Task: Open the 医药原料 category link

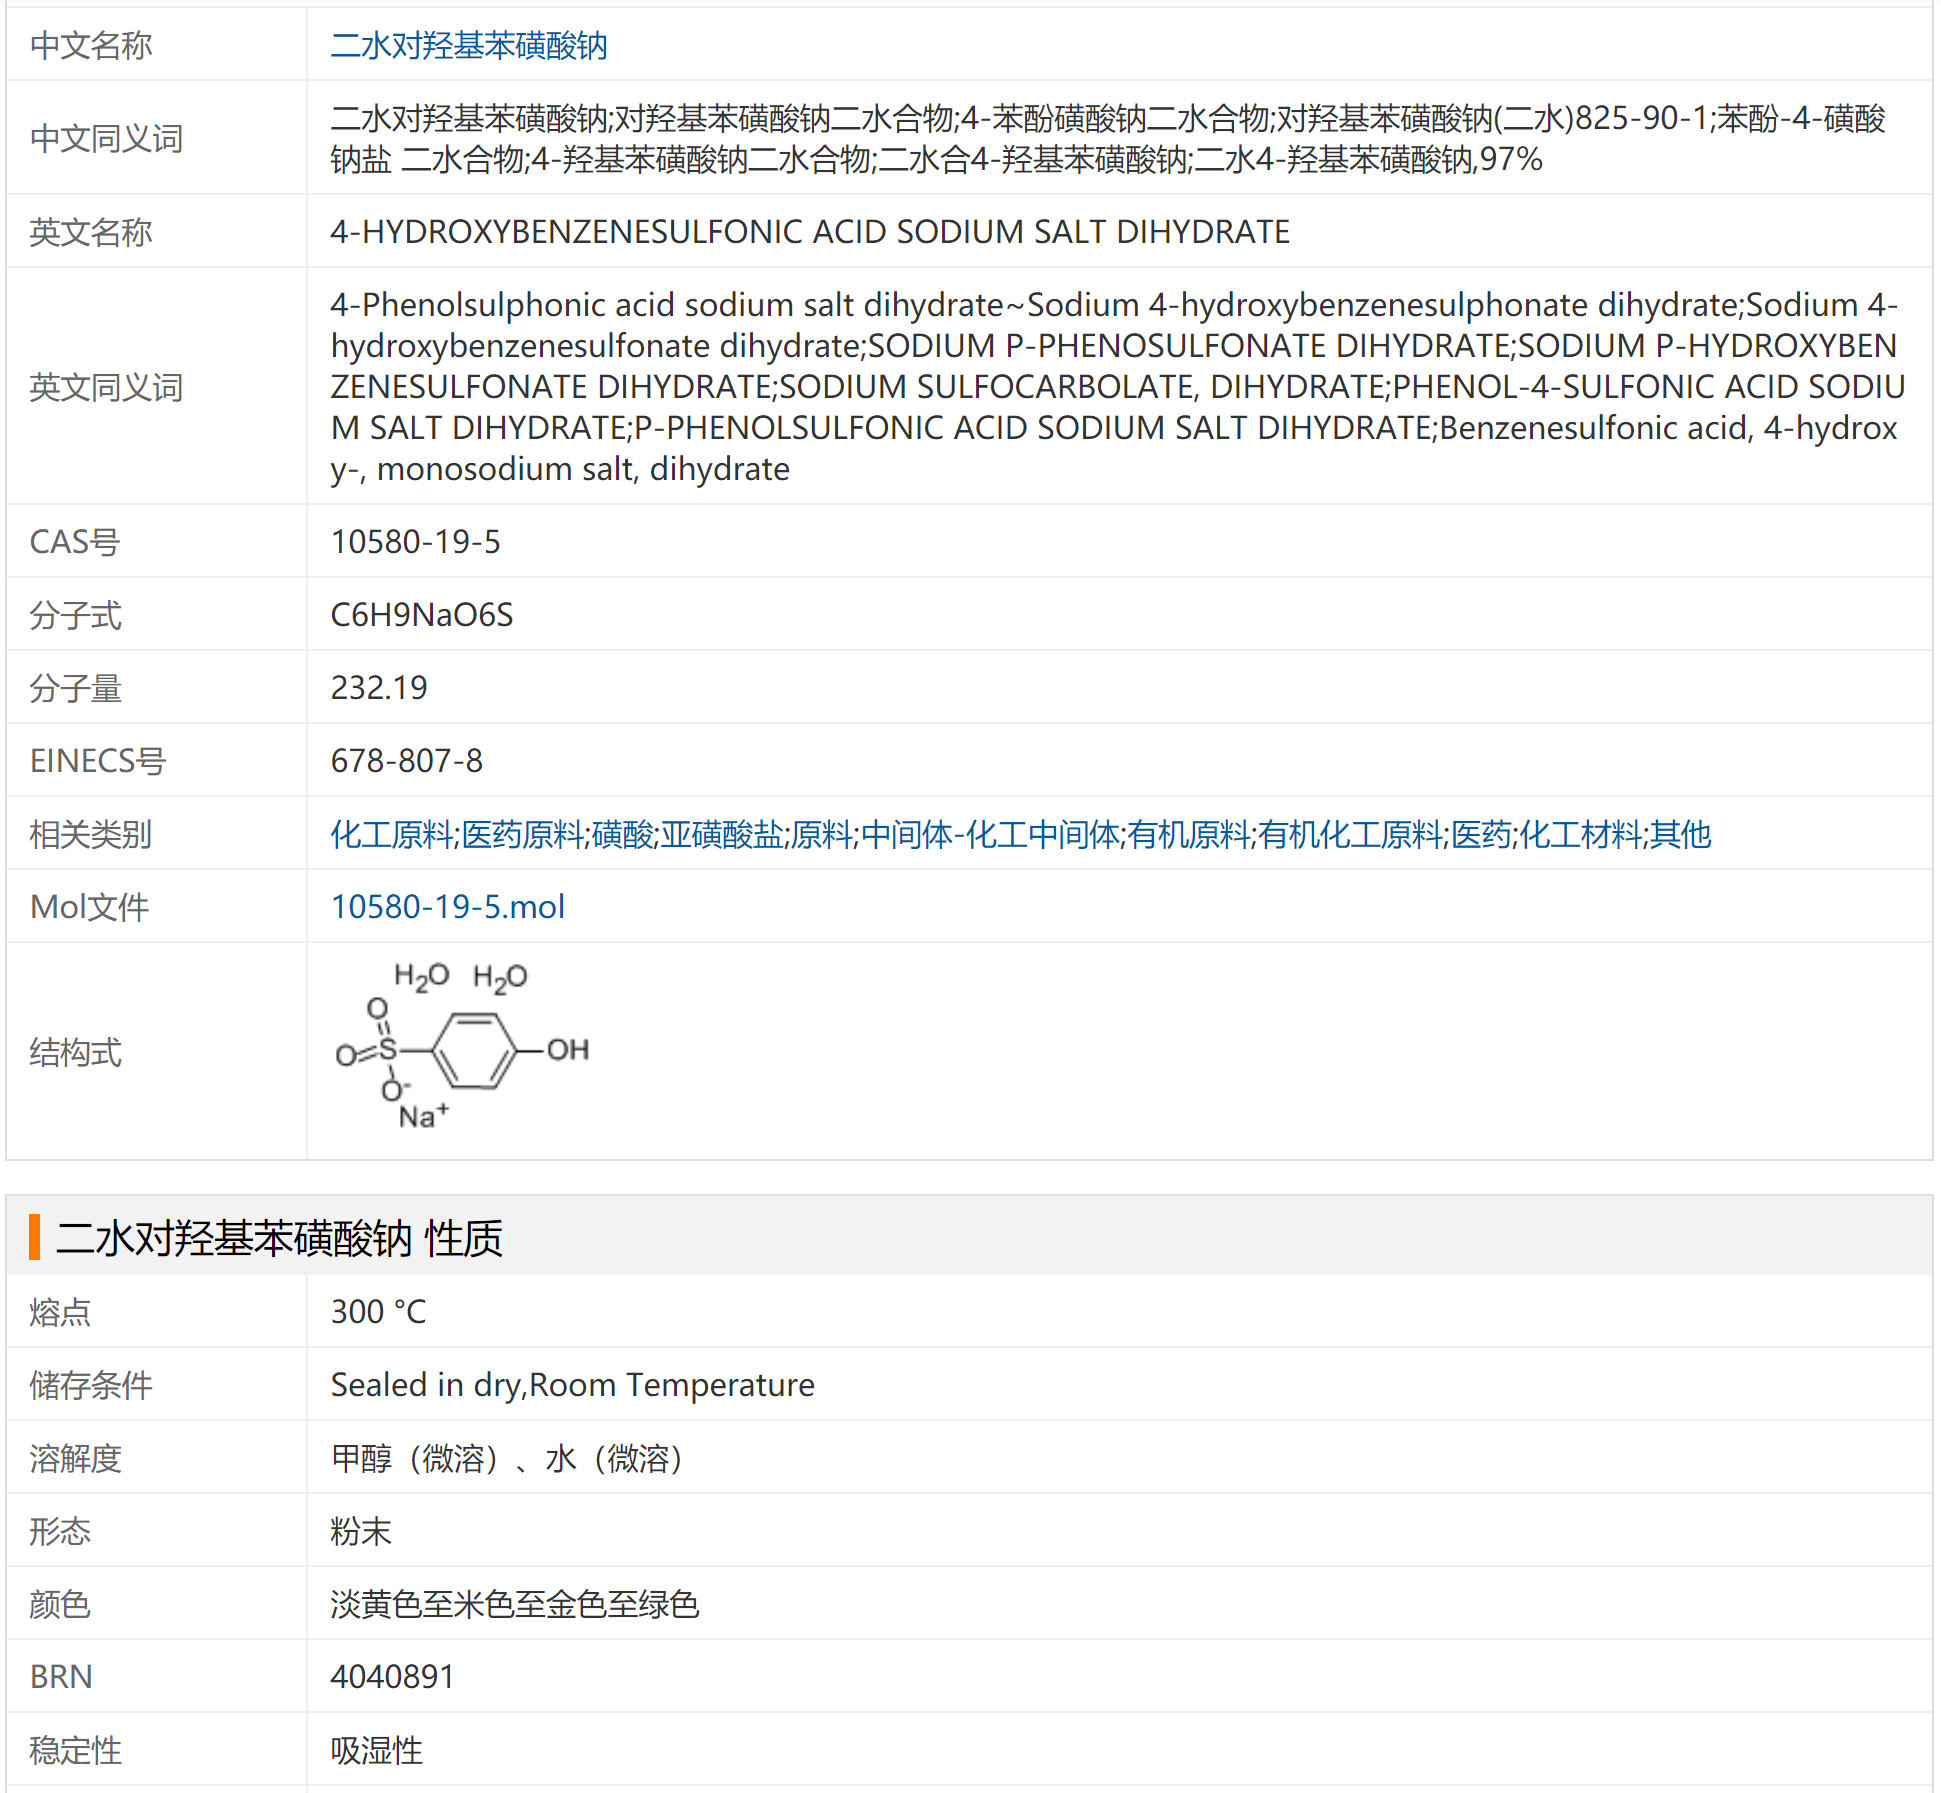Action: click(x=522, y=834)
